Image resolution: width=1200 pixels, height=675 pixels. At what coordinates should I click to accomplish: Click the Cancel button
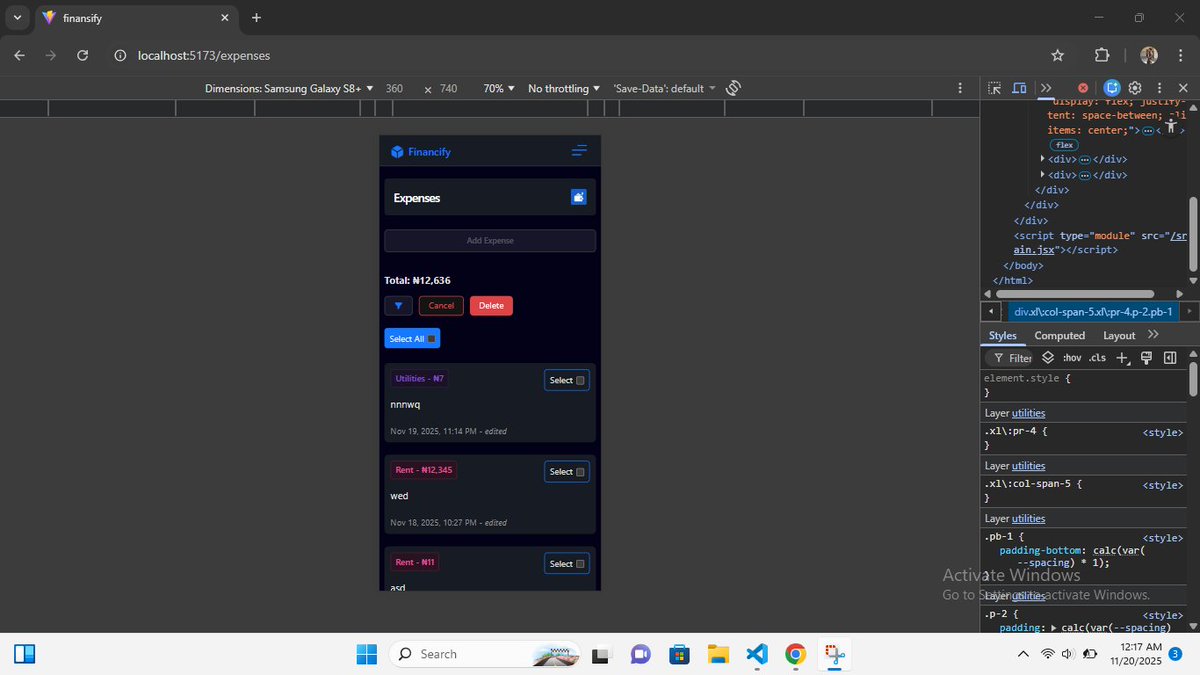click(441, 306)
